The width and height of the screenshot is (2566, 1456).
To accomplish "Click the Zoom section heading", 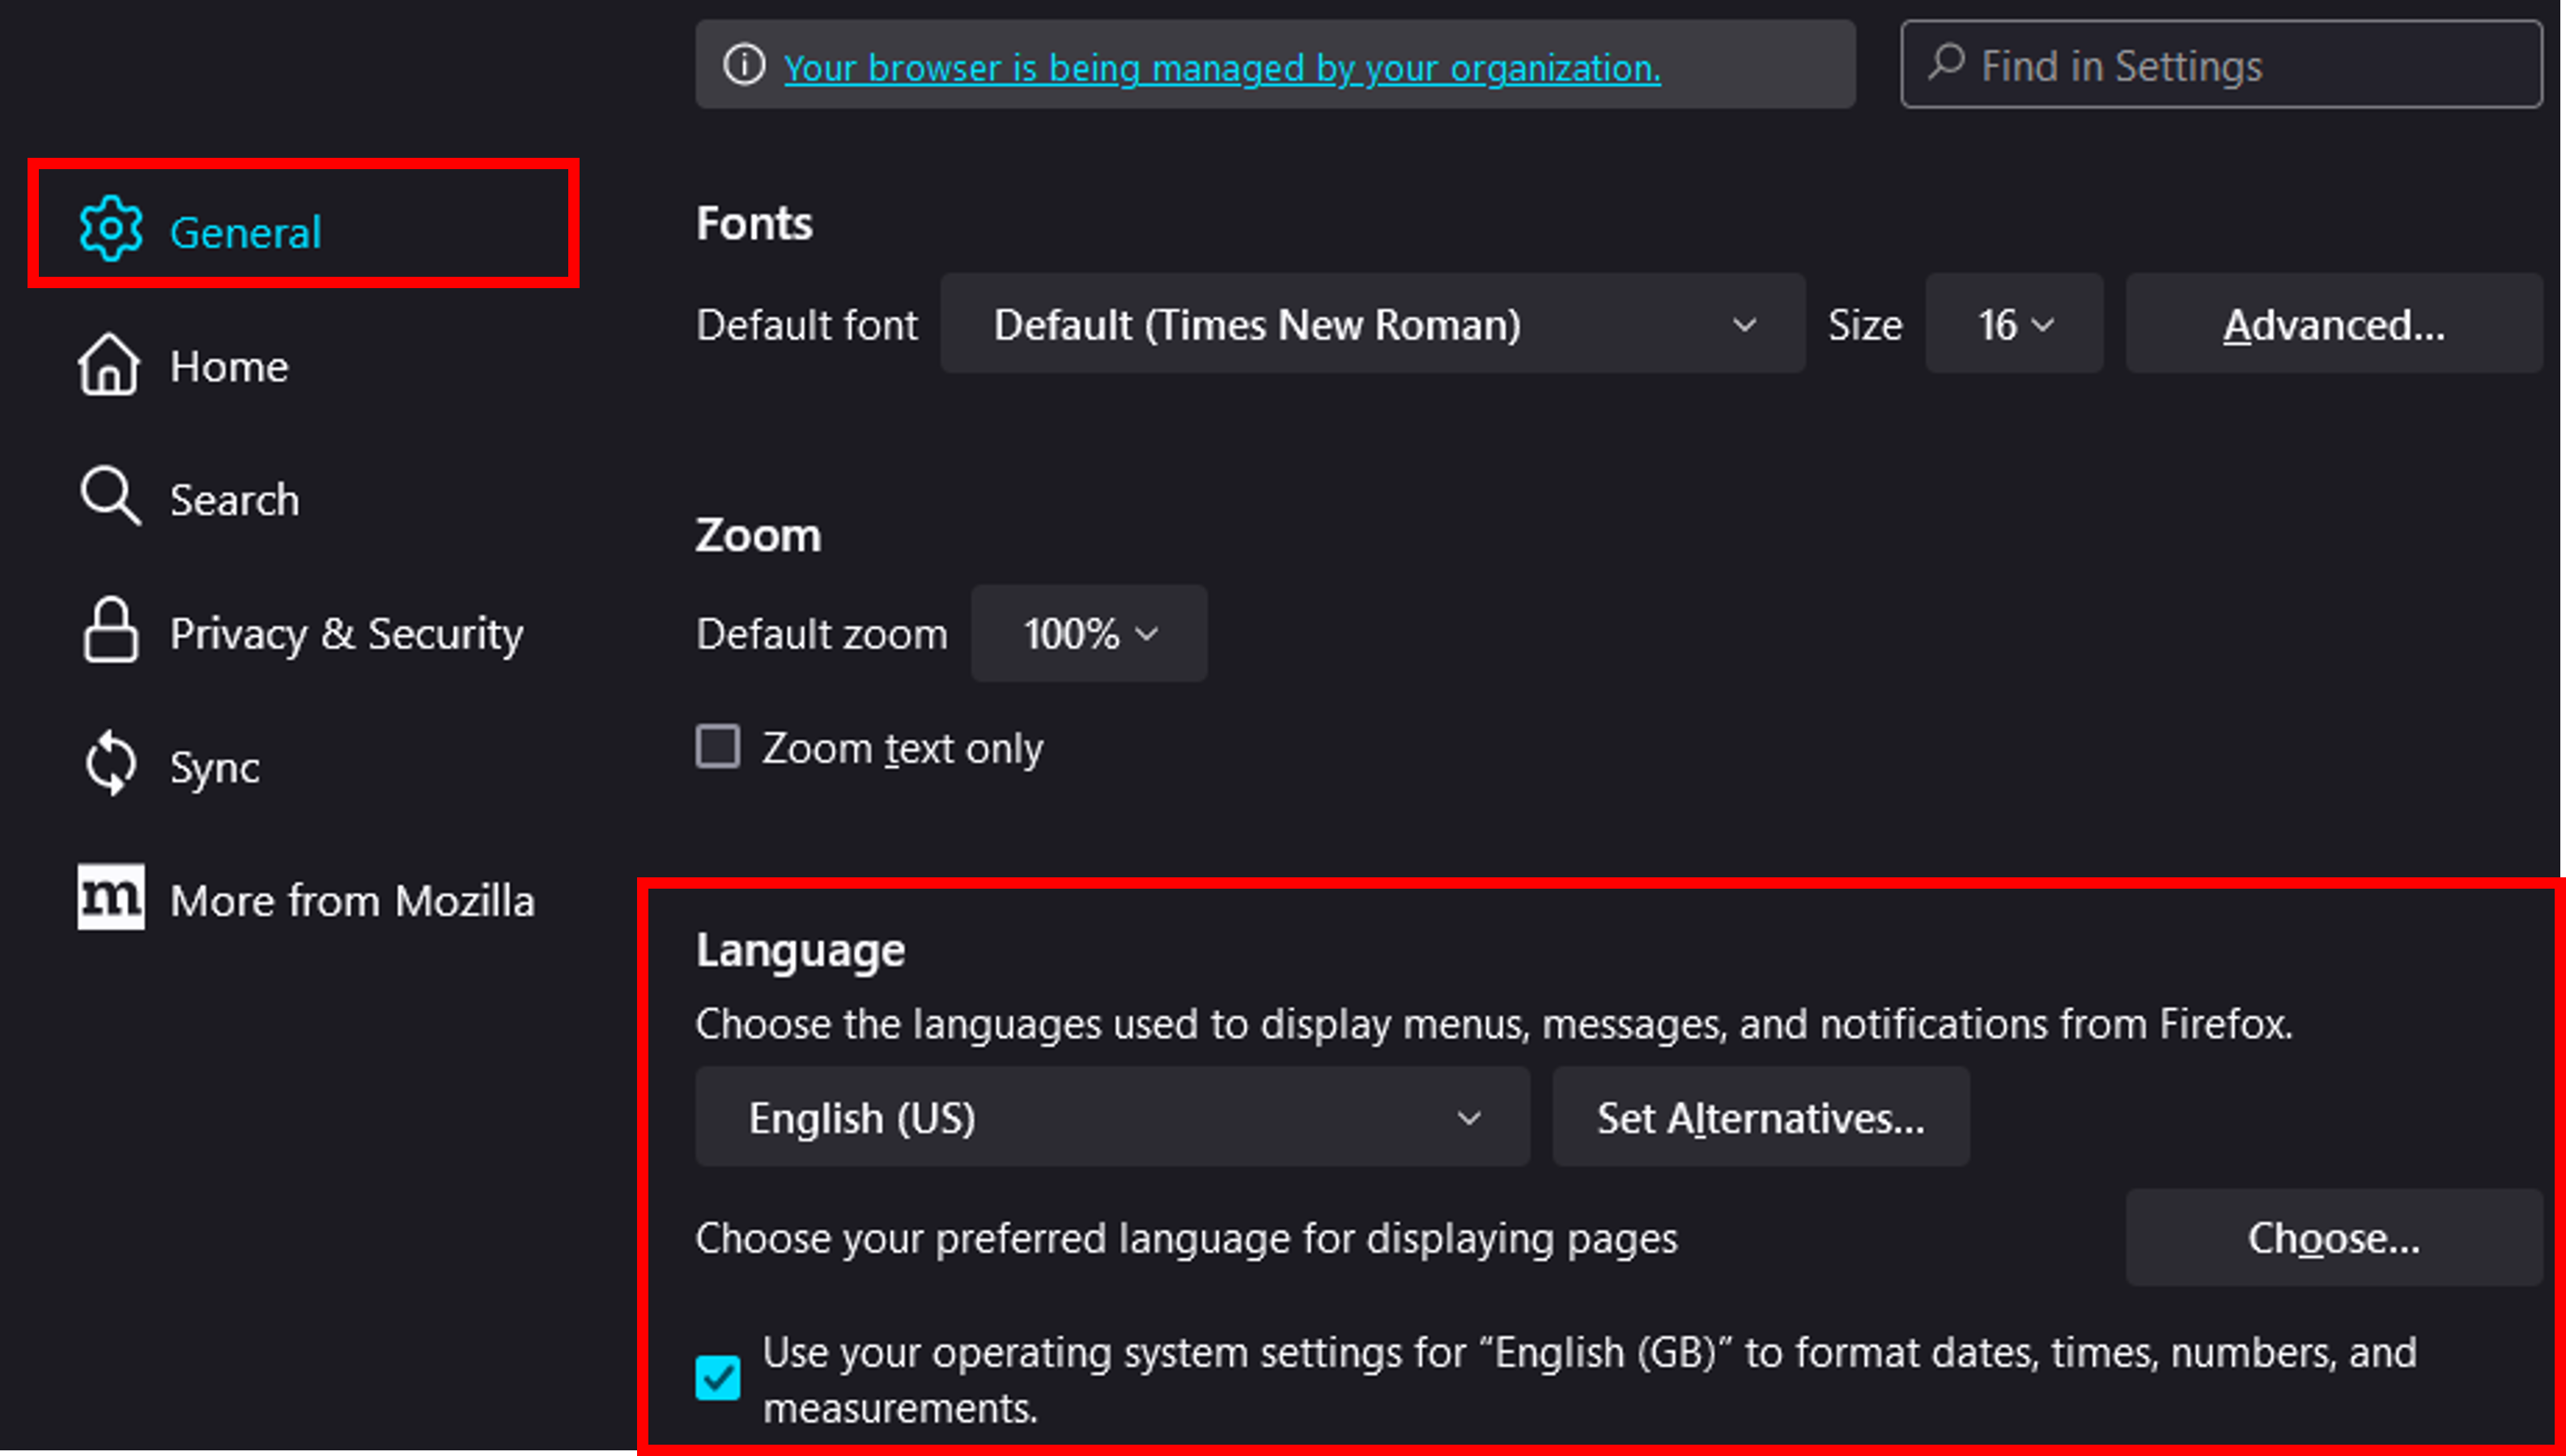I will (x=758, y=534).
